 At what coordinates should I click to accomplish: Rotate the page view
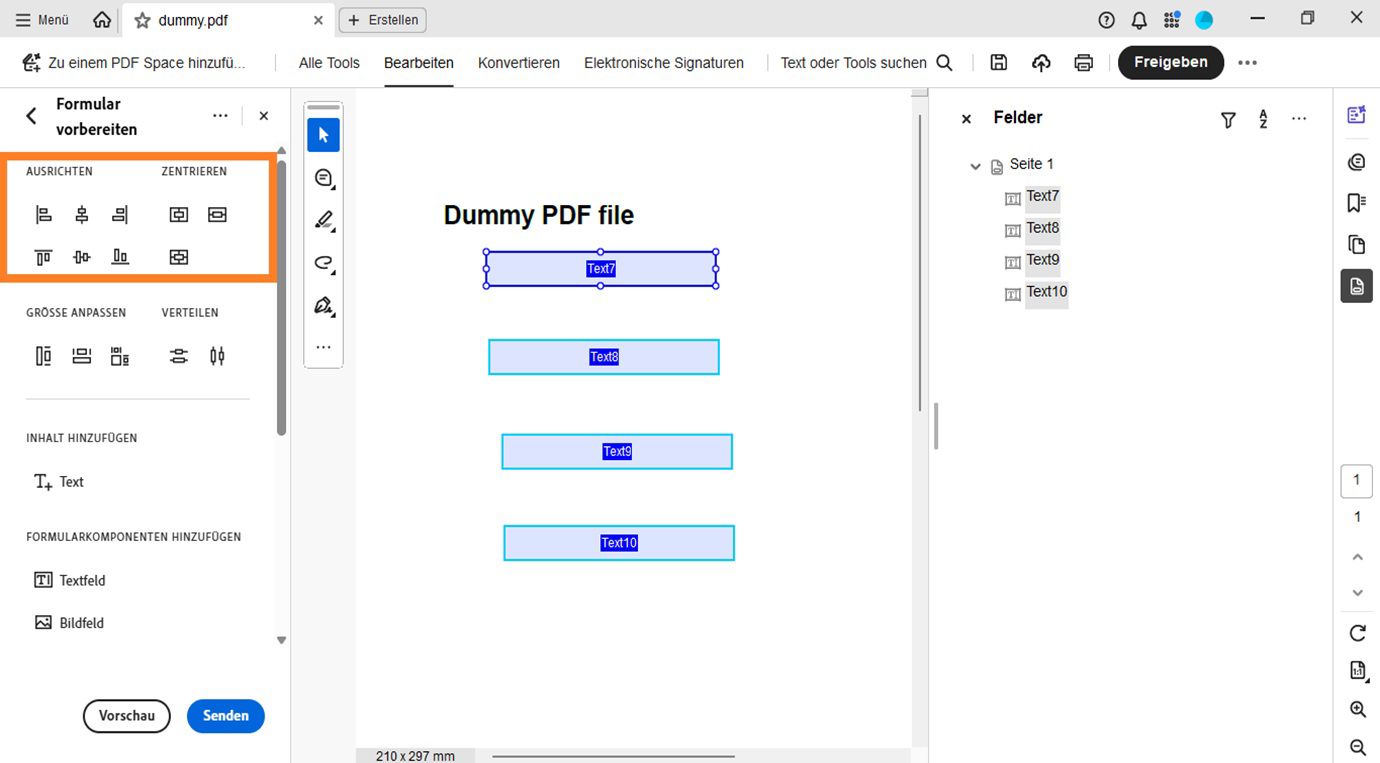coord(1358,633)
